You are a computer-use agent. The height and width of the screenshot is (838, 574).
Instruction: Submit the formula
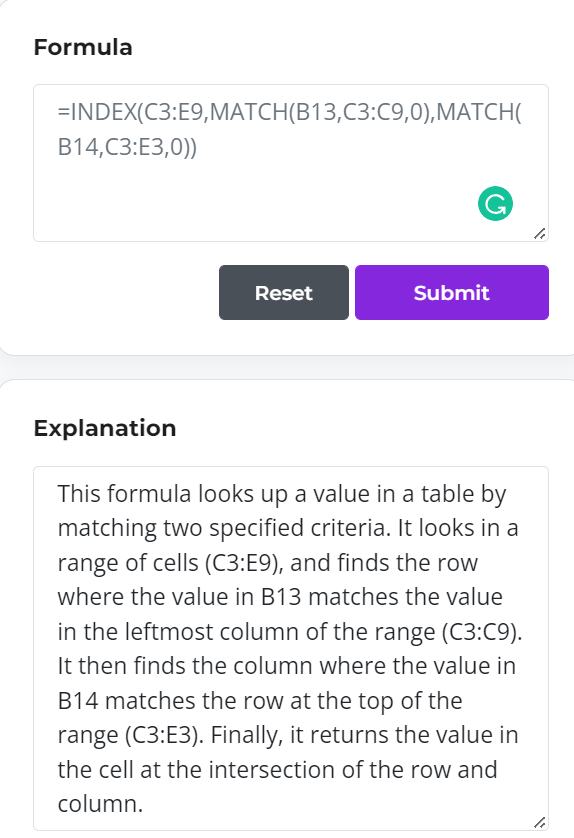pos(452,292)
